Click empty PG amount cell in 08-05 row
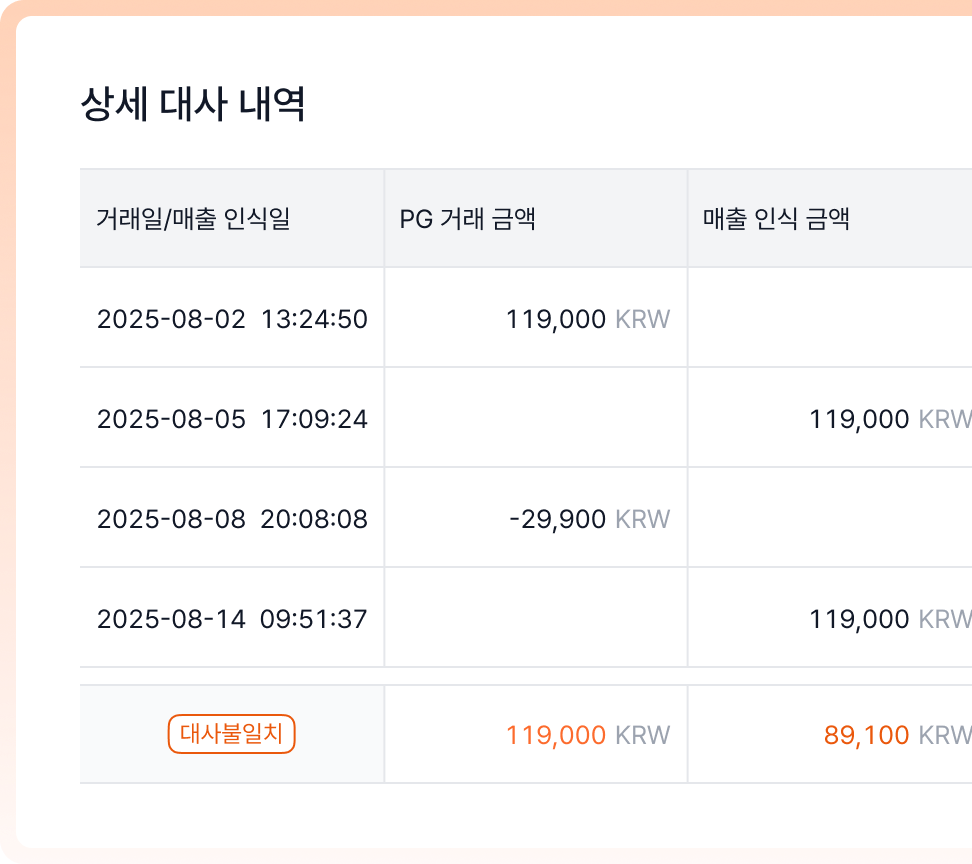 tap(536, 417)
